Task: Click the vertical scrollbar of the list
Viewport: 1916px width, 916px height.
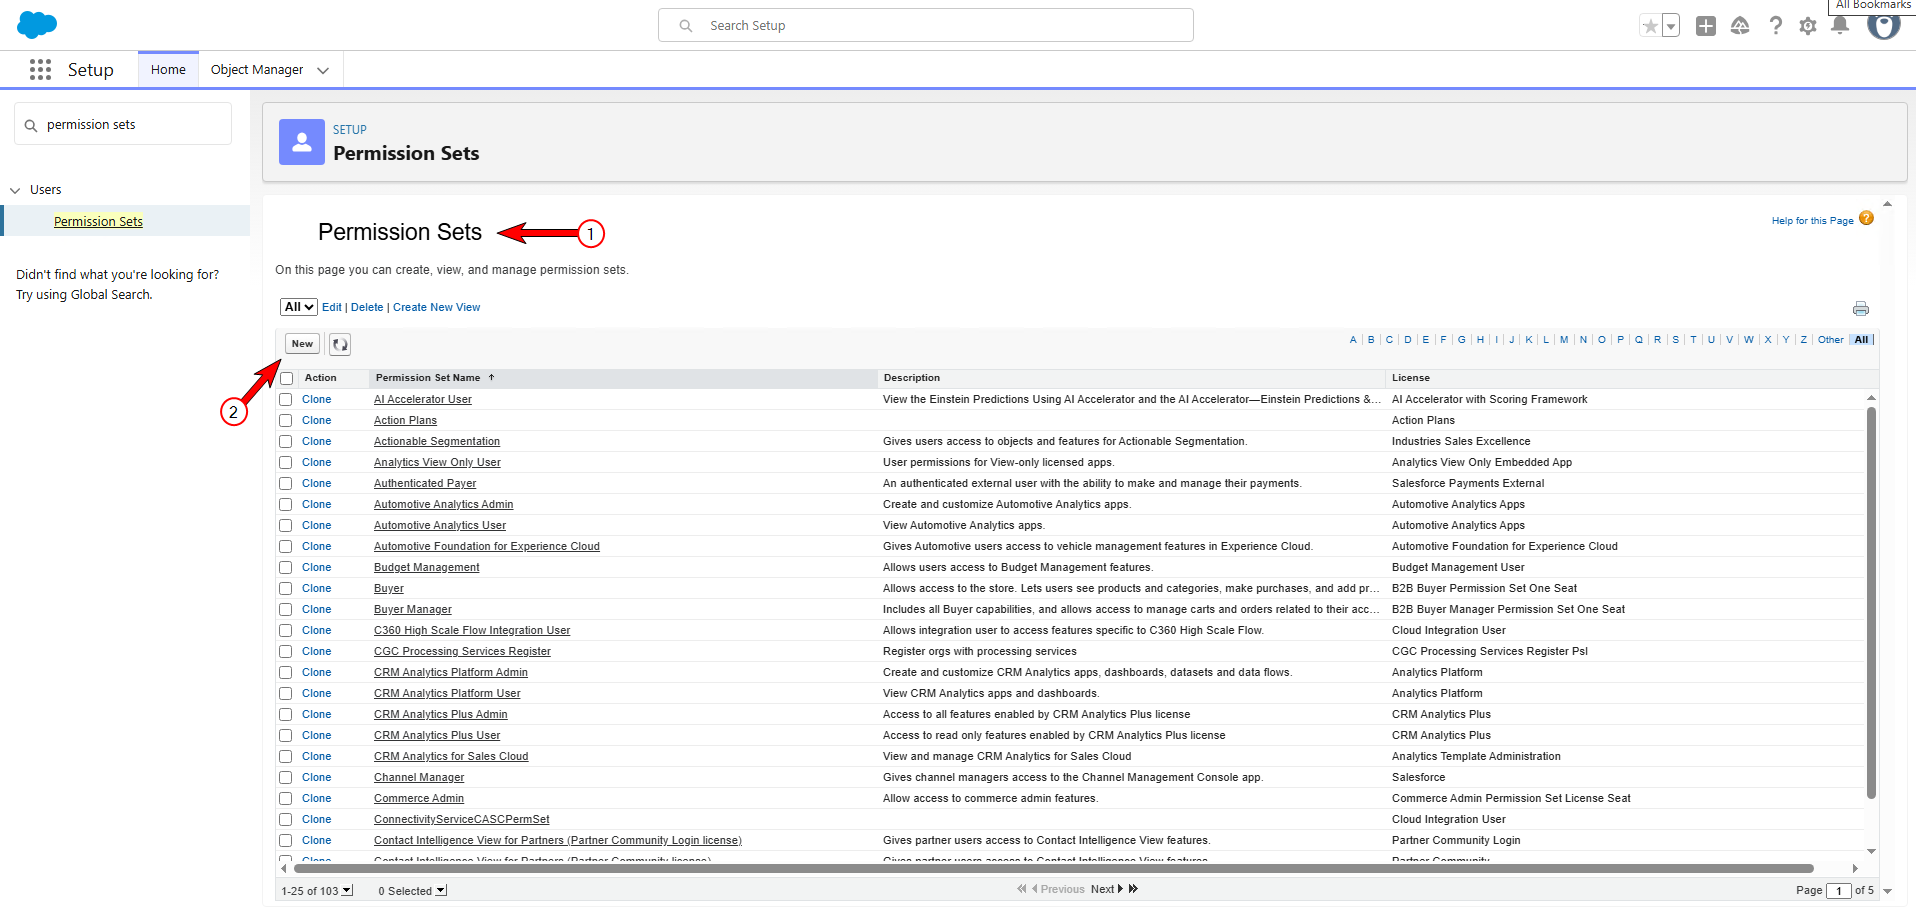Action: click(1871, 602)
